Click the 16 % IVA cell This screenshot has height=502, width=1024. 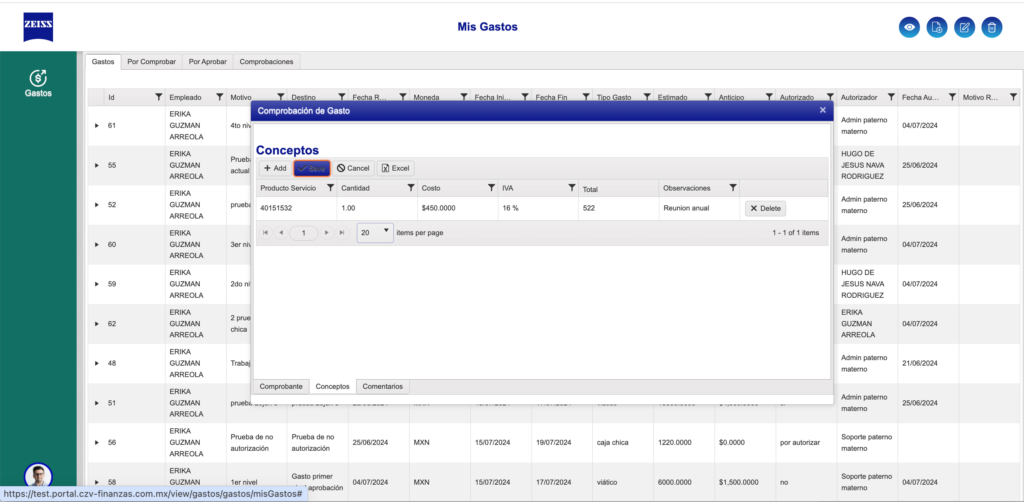[x=538, y=208]
